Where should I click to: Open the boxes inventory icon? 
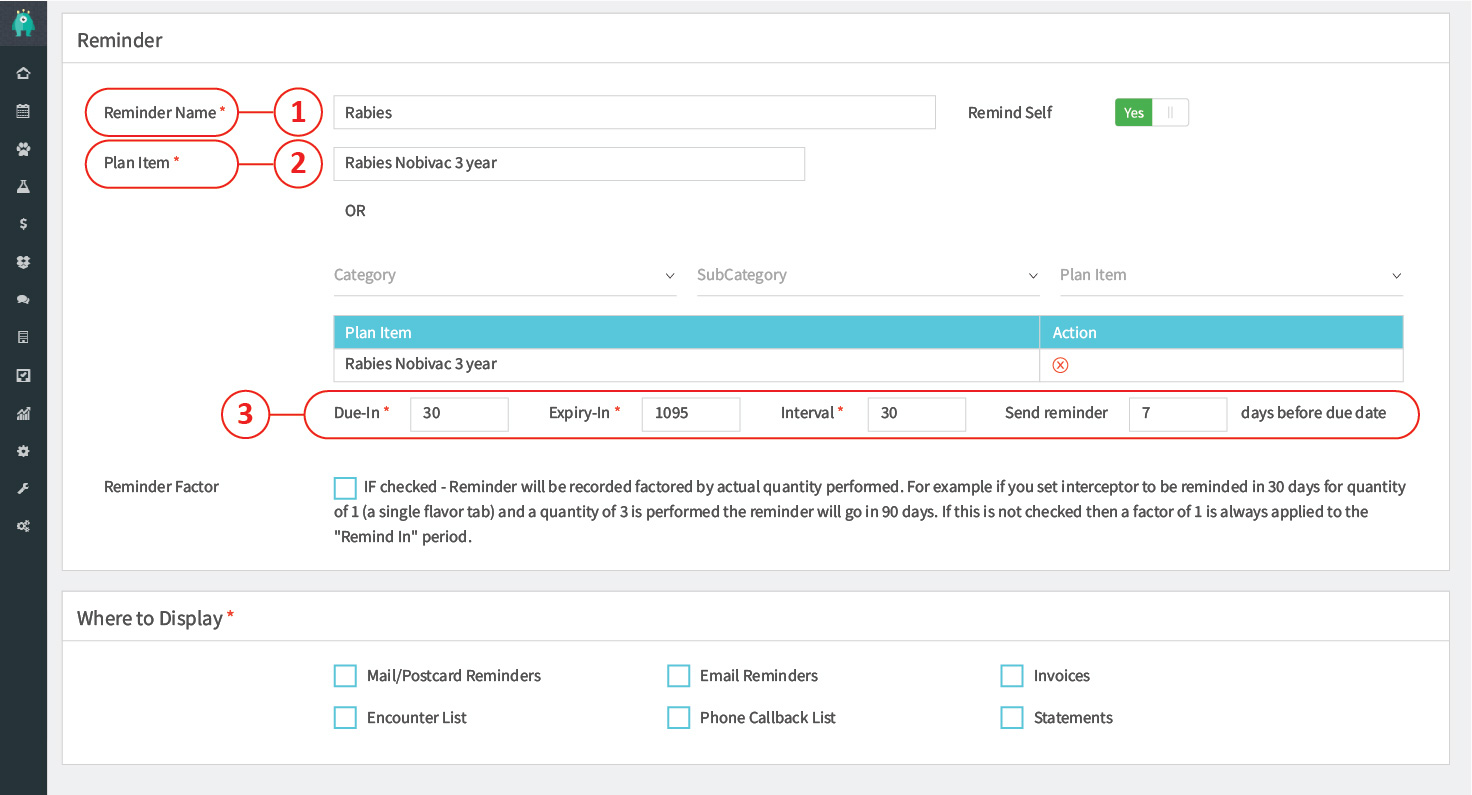[23, 262]
